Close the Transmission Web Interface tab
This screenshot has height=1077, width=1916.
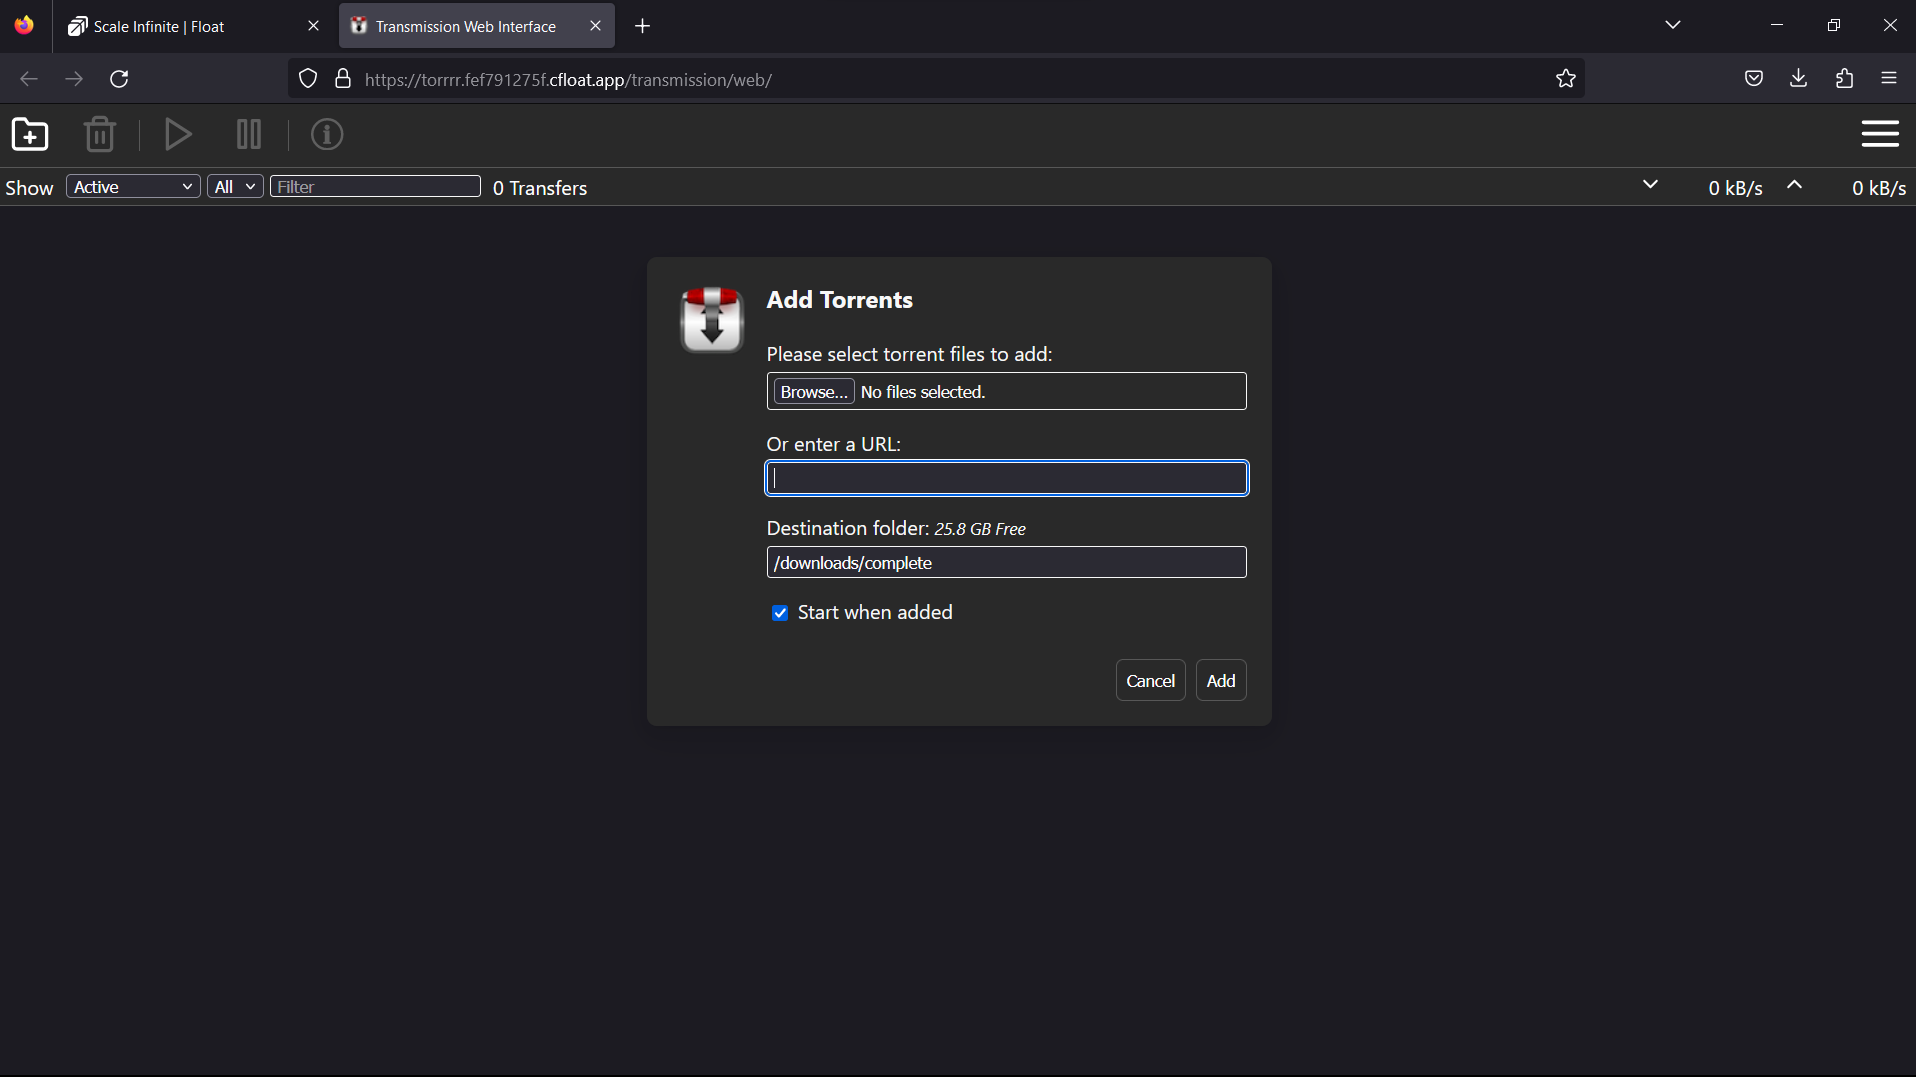pyautogui.click(x=595, y=26)
